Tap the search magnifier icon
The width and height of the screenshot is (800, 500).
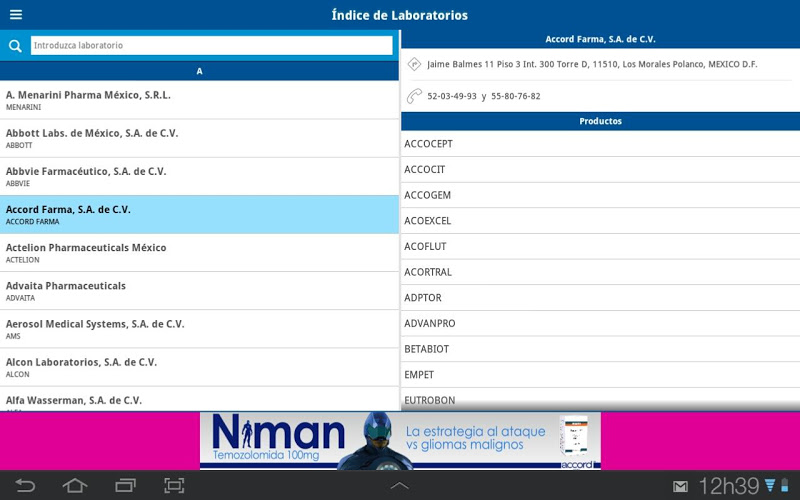pyautogui.click(x=15, y=46)
